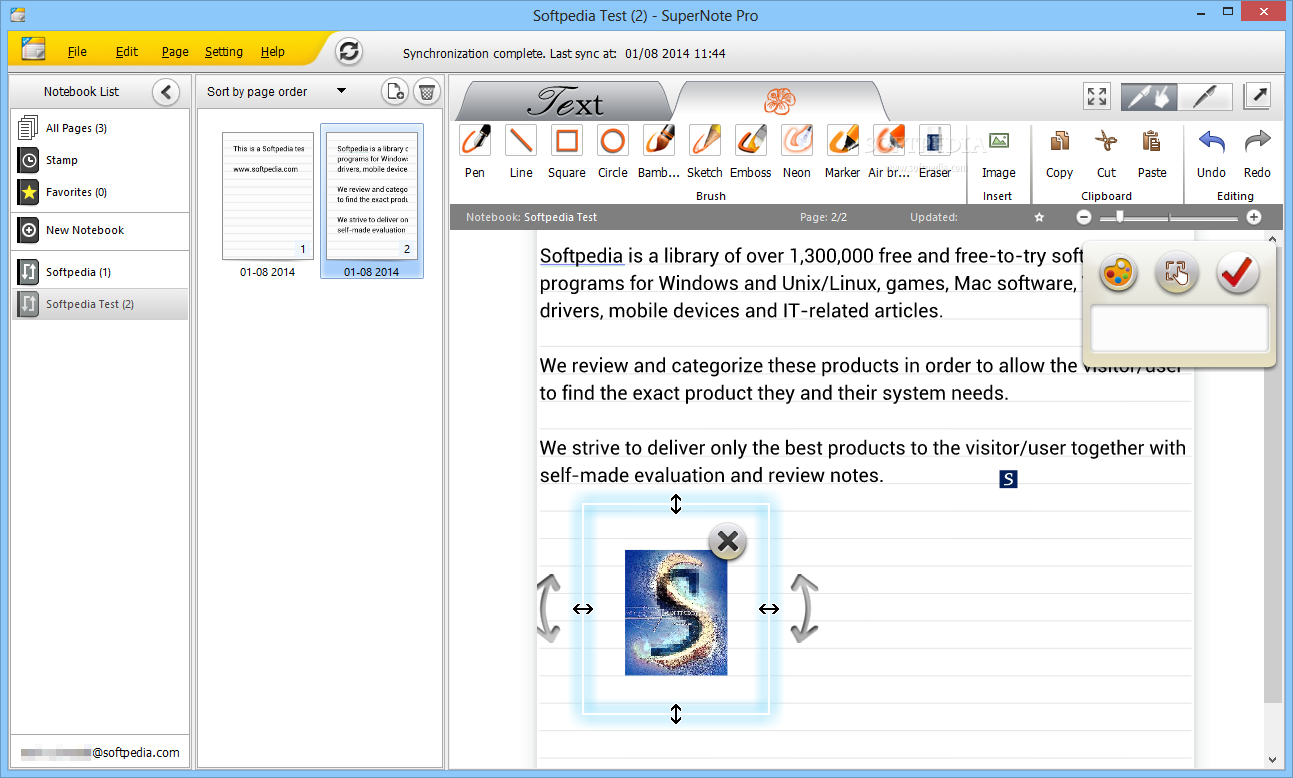The image size is (1293, 778).
Task: Create a New Notebook
Action: 100,230
